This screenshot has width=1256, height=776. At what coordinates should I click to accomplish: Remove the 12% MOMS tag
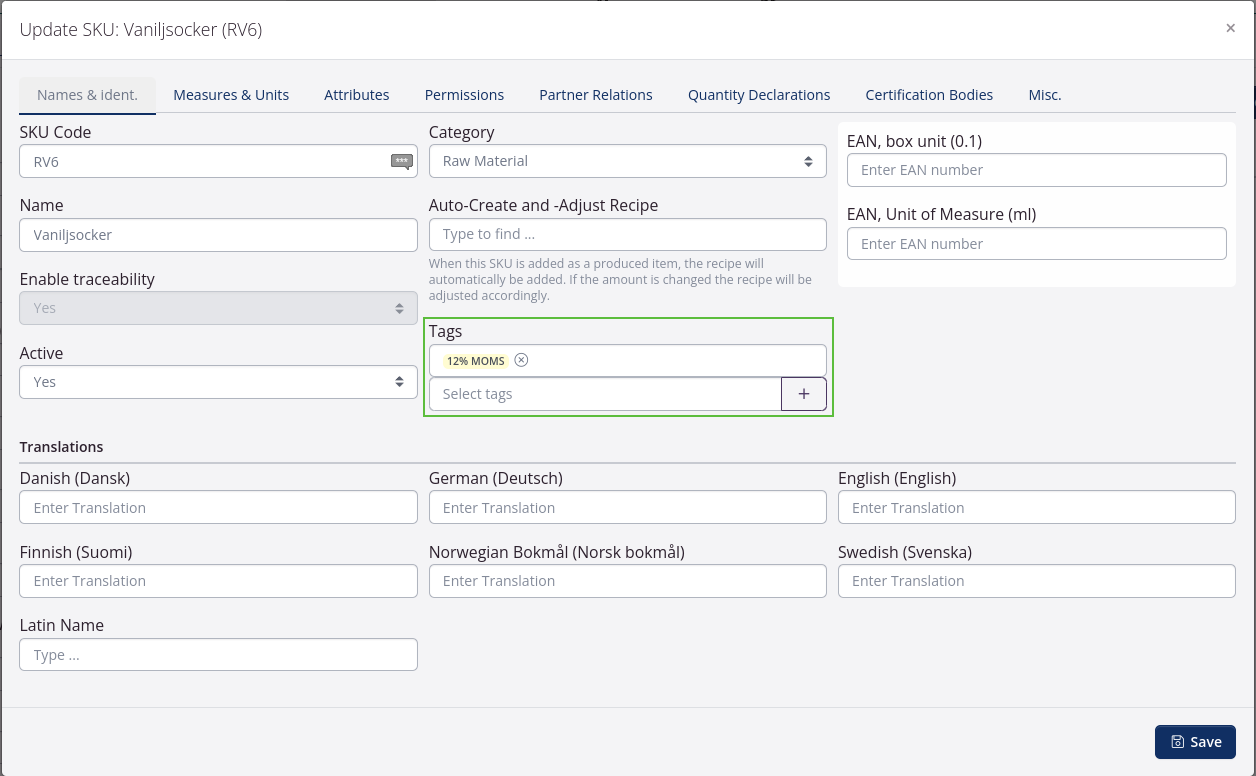pos(520,360)
